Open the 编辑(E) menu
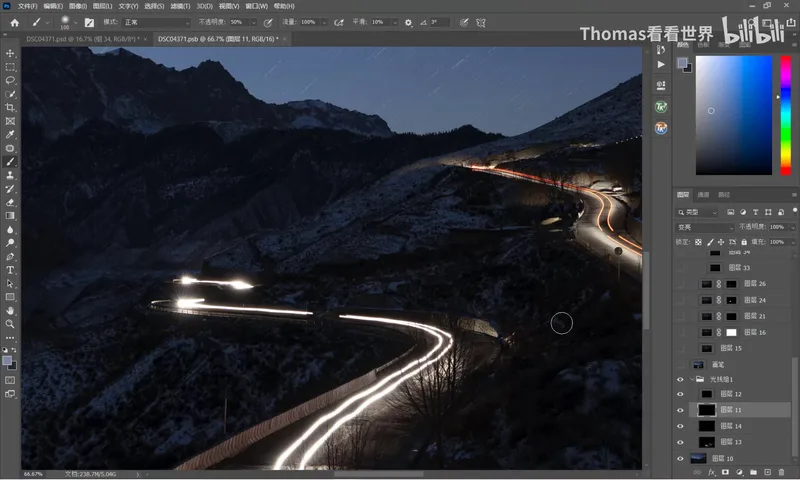Screen dimensions: 800x480 [53, 6]
